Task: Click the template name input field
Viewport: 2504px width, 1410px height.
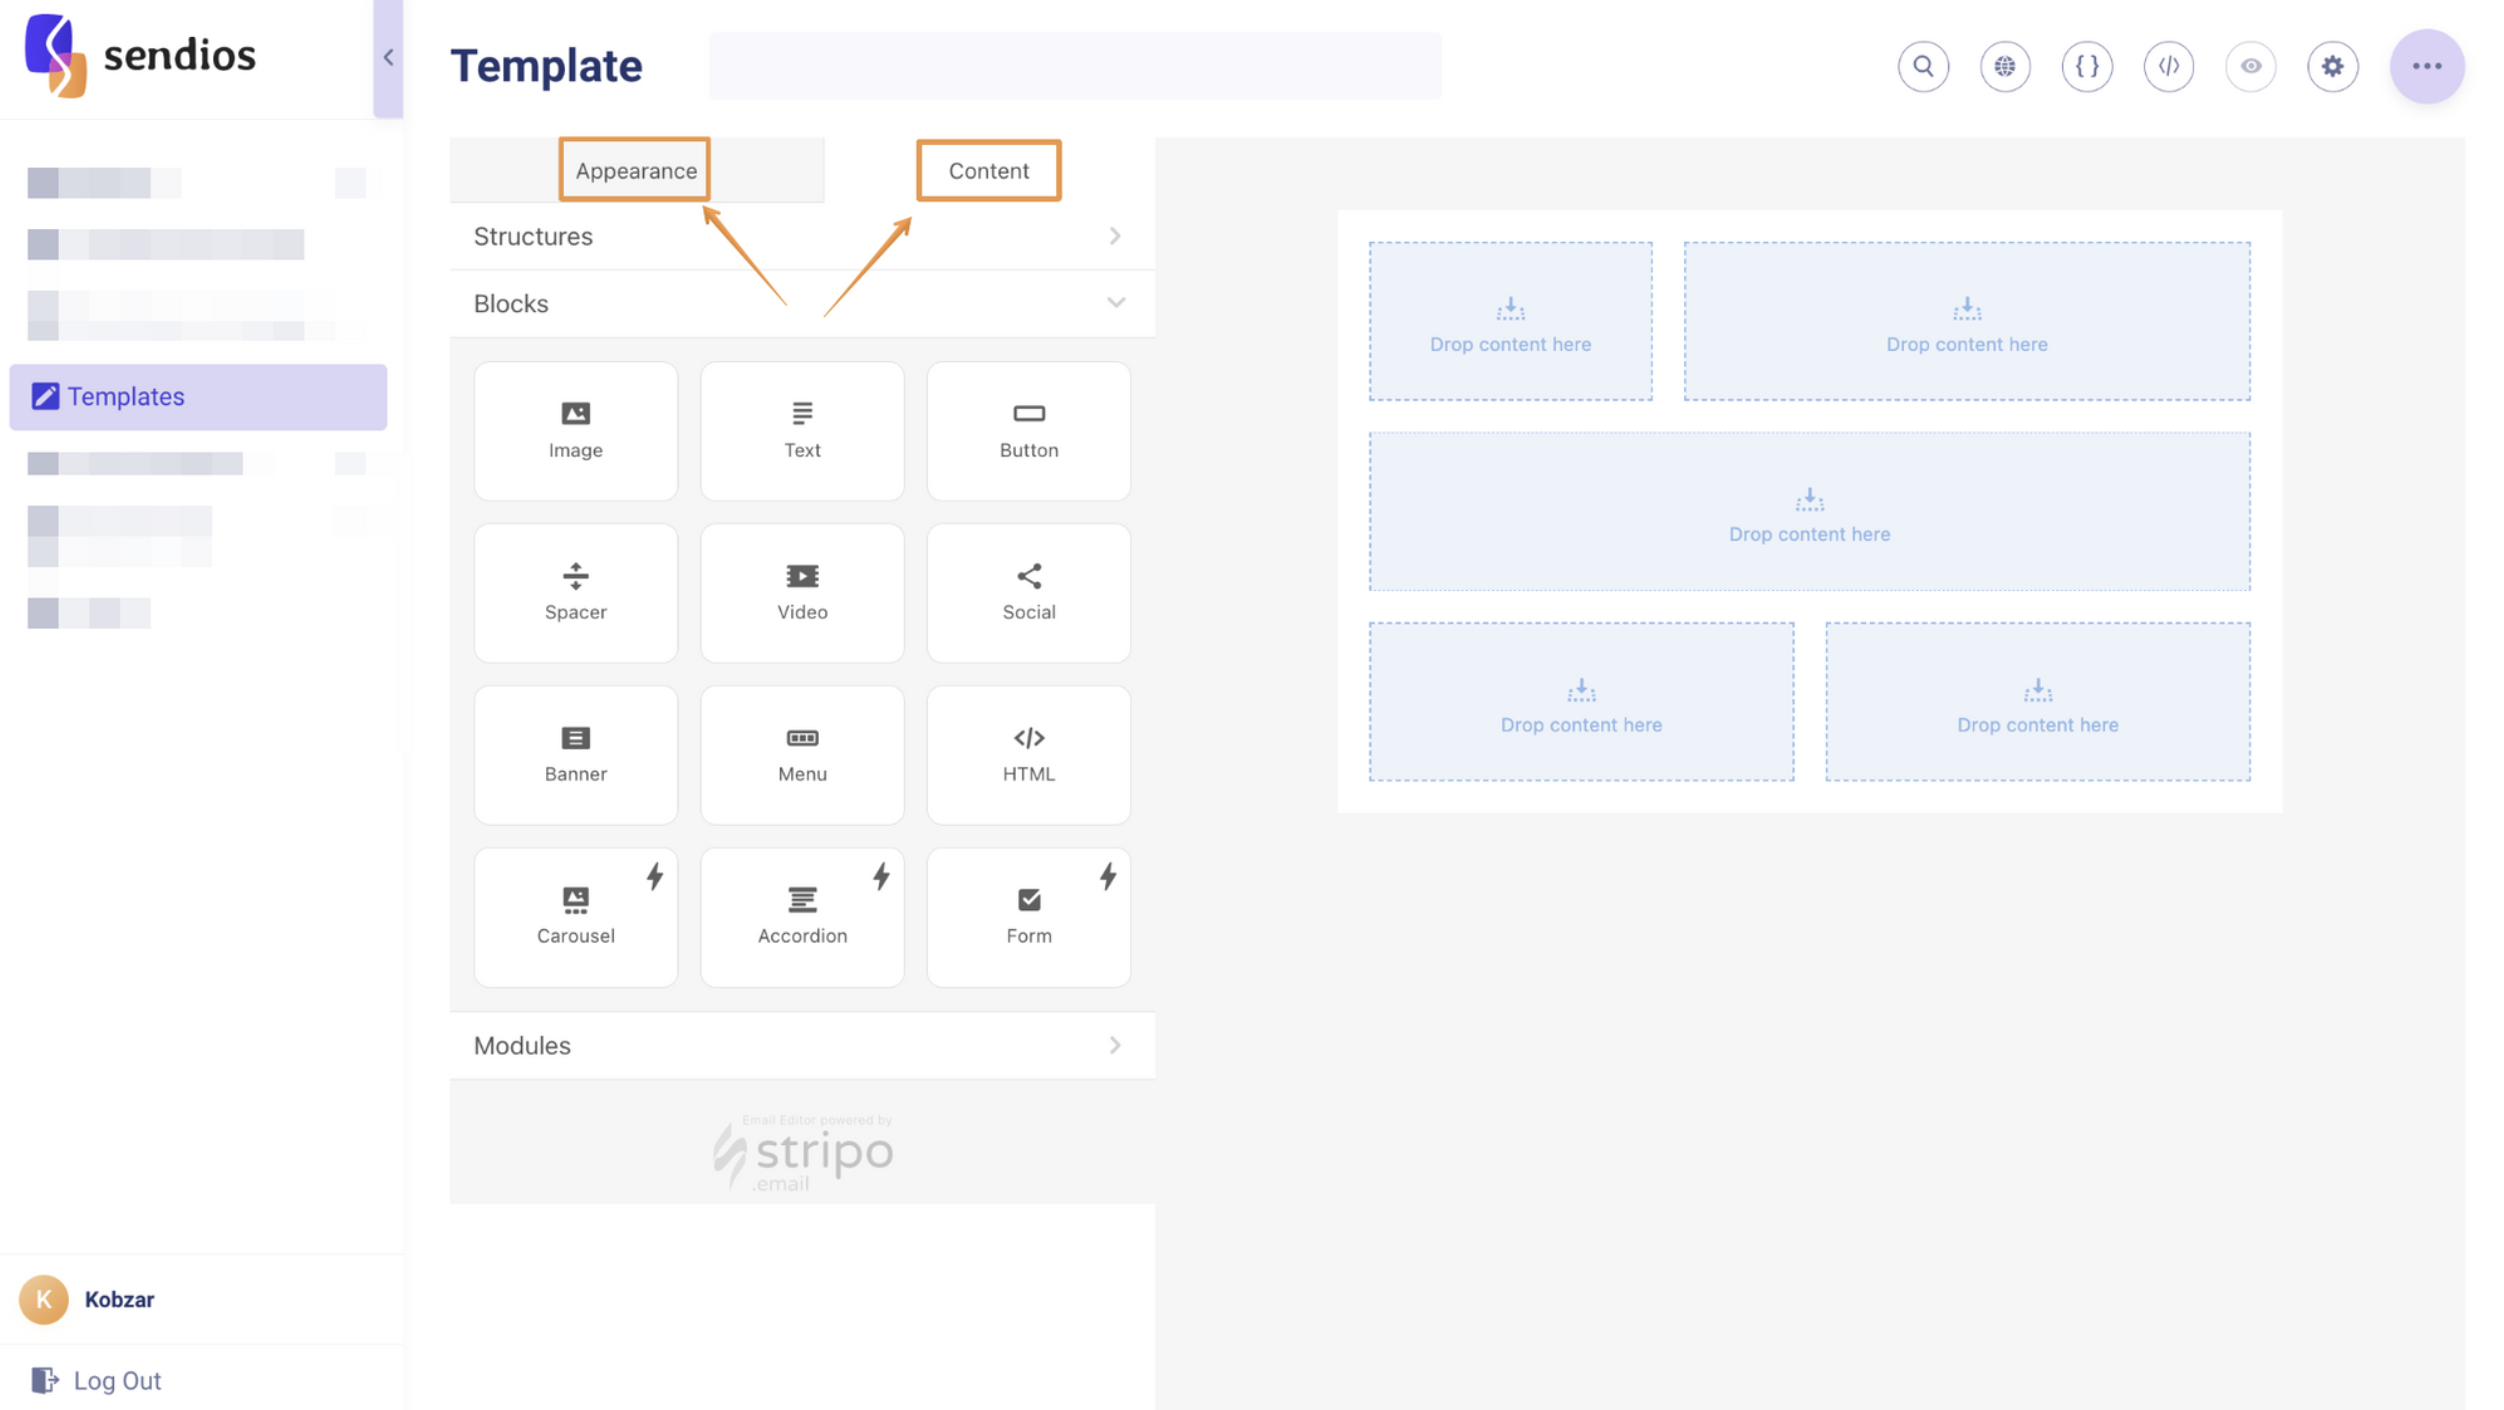Action: 1075,66
